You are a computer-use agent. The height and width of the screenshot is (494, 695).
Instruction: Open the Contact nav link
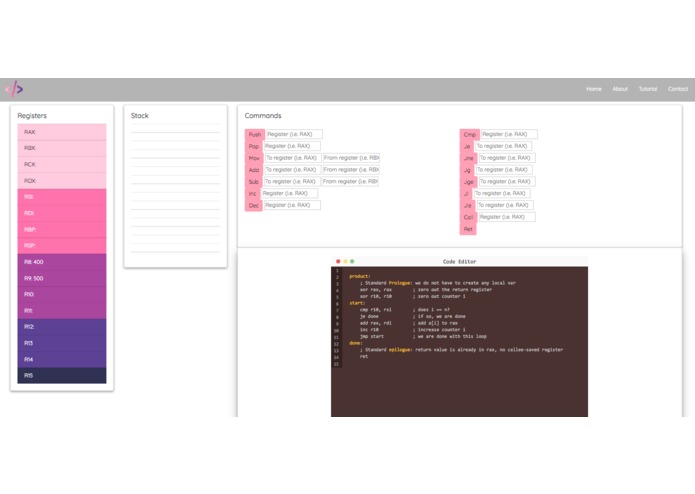[x=678, y=89]
